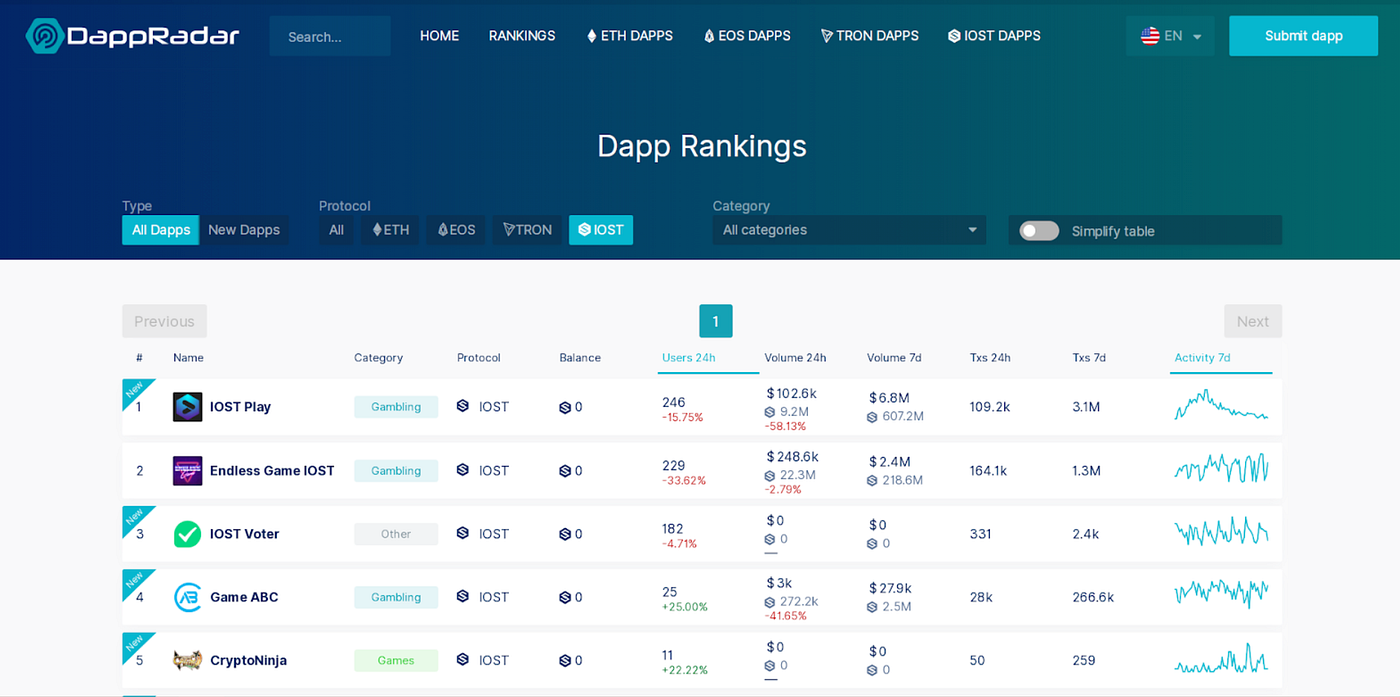Click the CryptoNinja app icon
This screenshot has width=1400, height=697.
pos(187,660)
